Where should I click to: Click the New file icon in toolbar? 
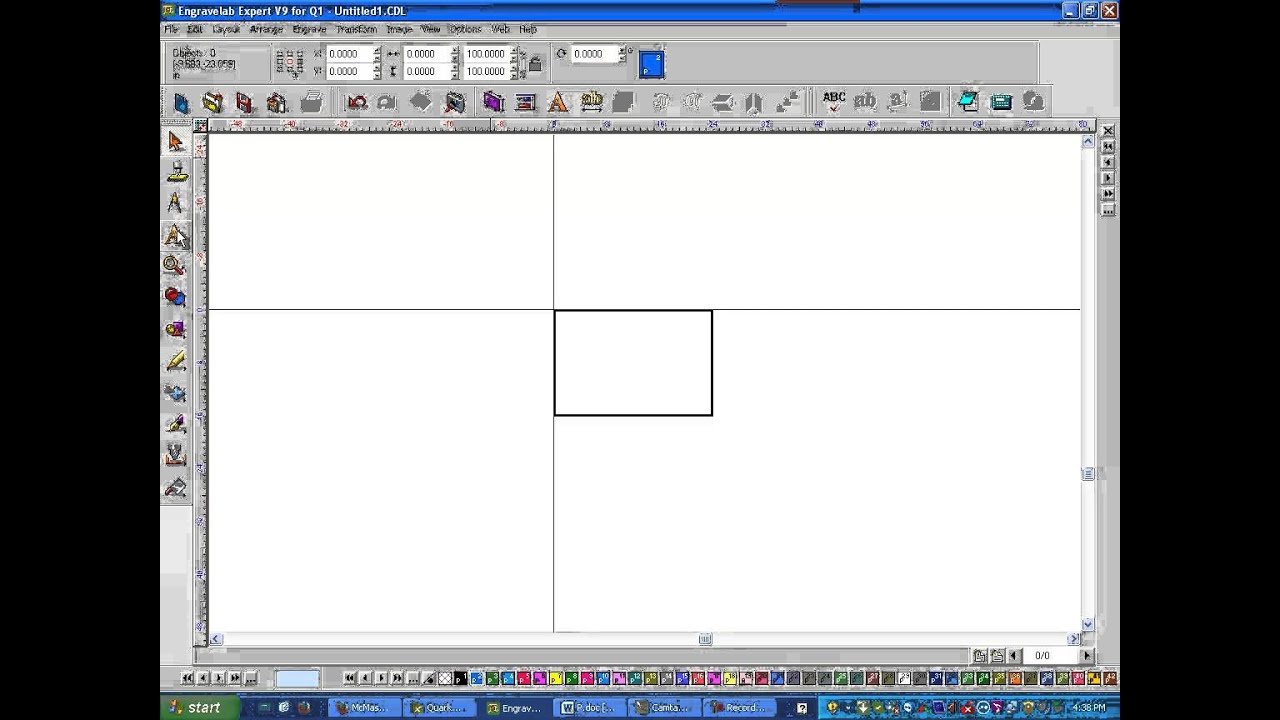point(181,102)
